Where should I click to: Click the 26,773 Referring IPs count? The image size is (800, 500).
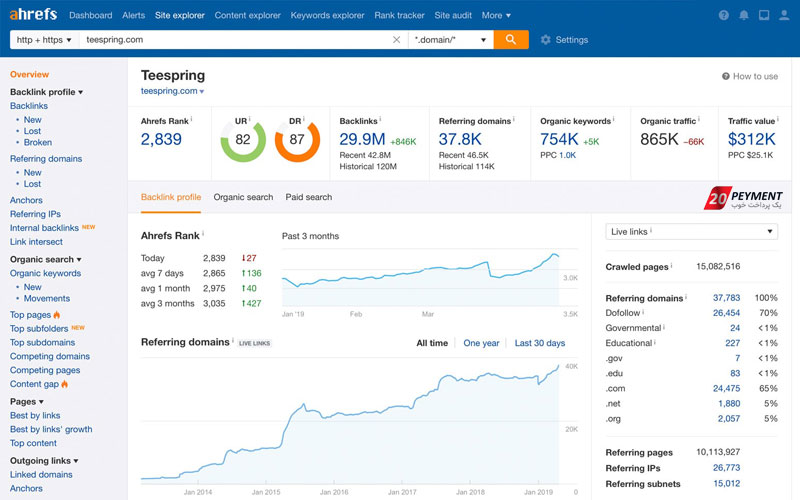727,467
